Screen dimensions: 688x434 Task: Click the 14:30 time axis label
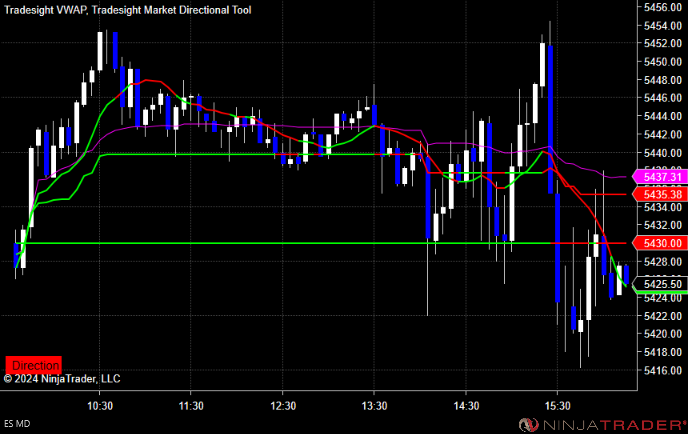click(466, 406)
